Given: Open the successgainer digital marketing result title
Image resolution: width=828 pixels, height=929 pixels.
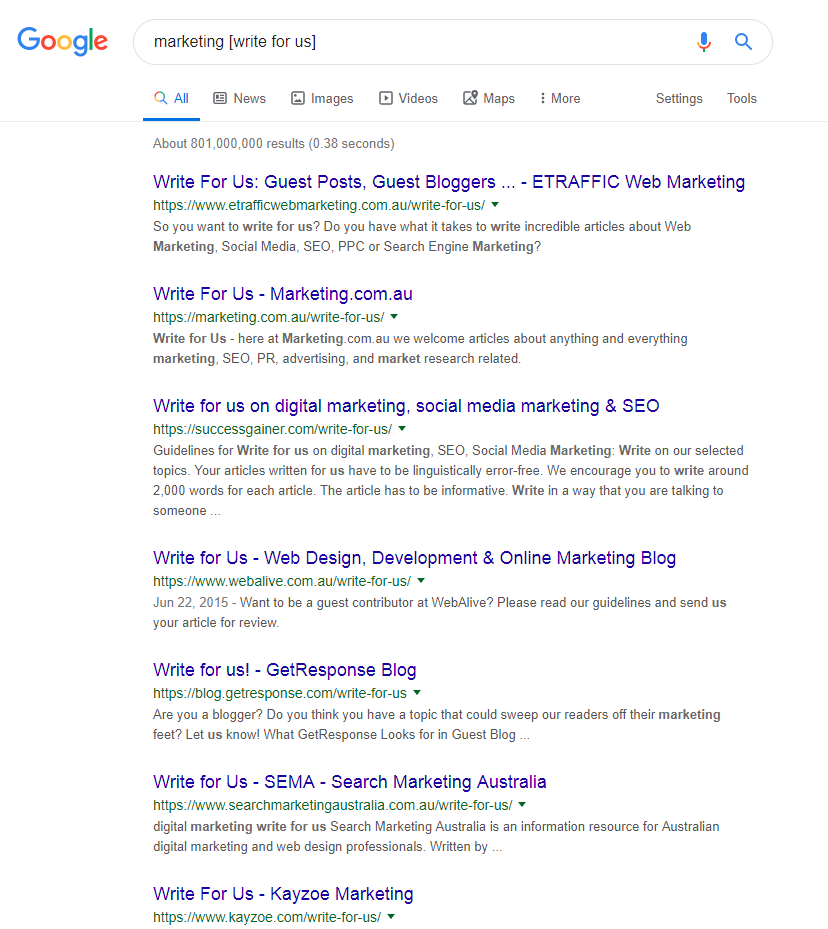Looking at the screenshot, I should pyautogui.click(x=406, y=406).
